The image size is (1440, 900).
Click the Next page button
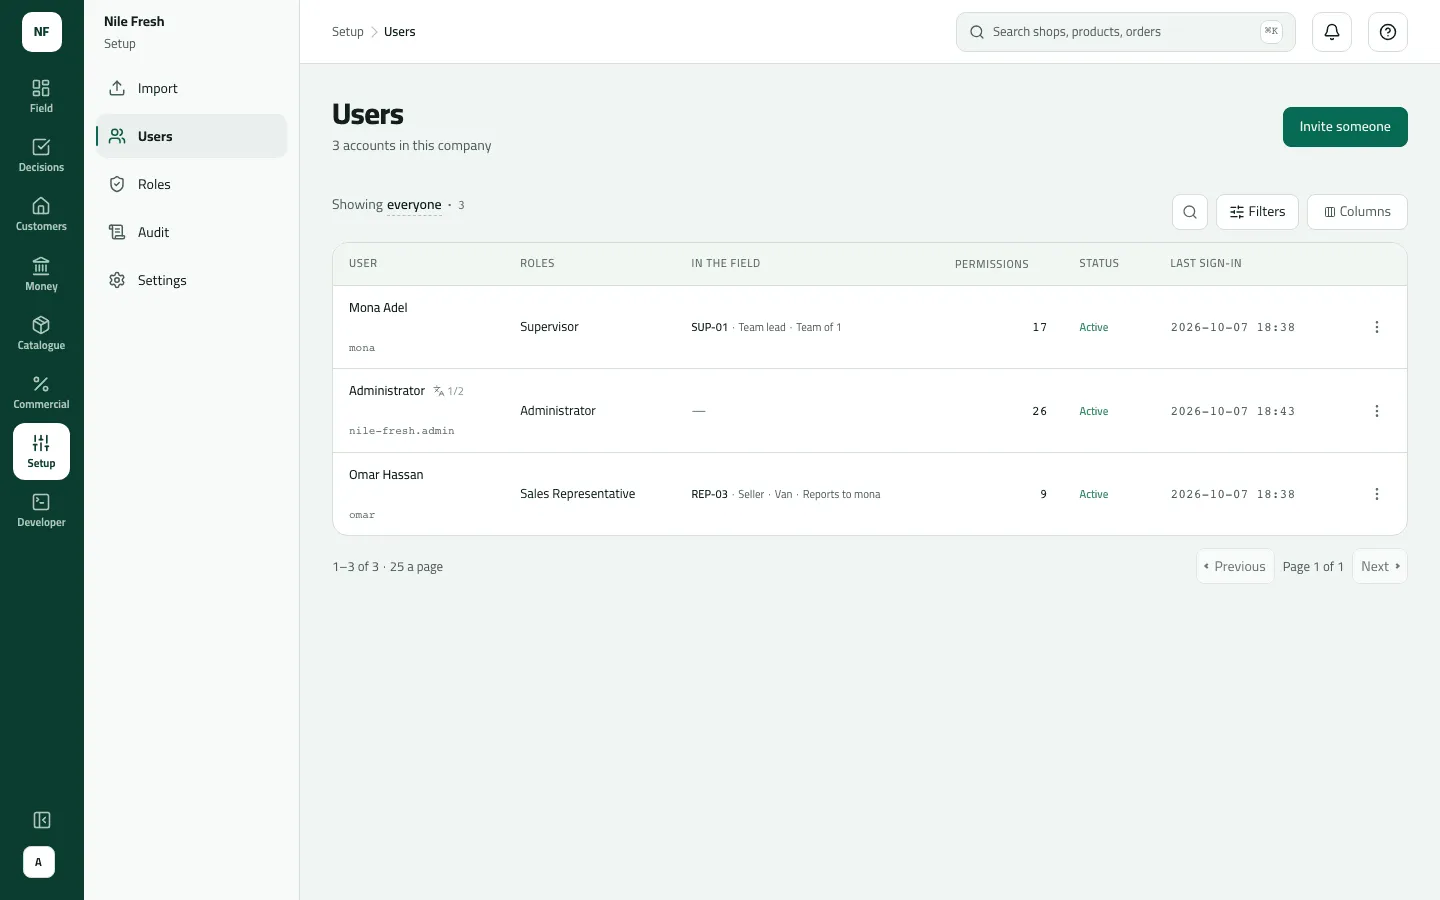(1380, 566)
